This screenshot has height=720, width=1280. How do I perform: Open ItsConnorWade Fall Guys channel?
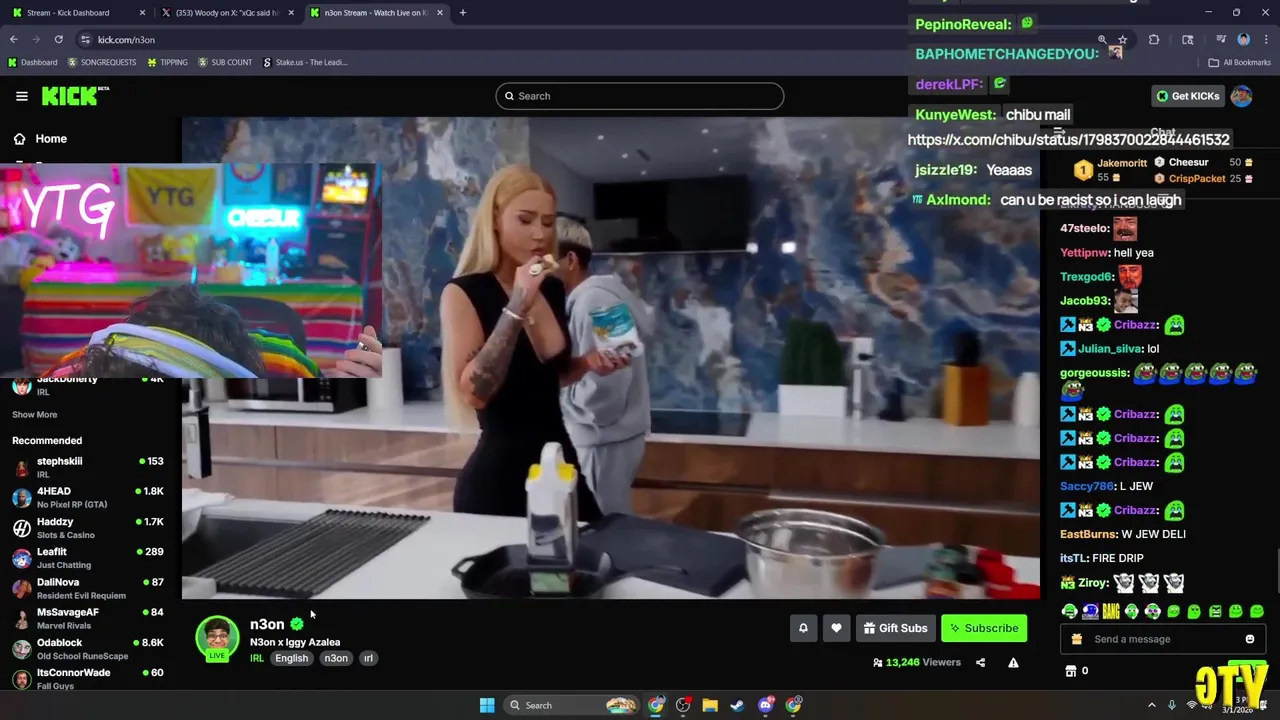coord(88,678)
